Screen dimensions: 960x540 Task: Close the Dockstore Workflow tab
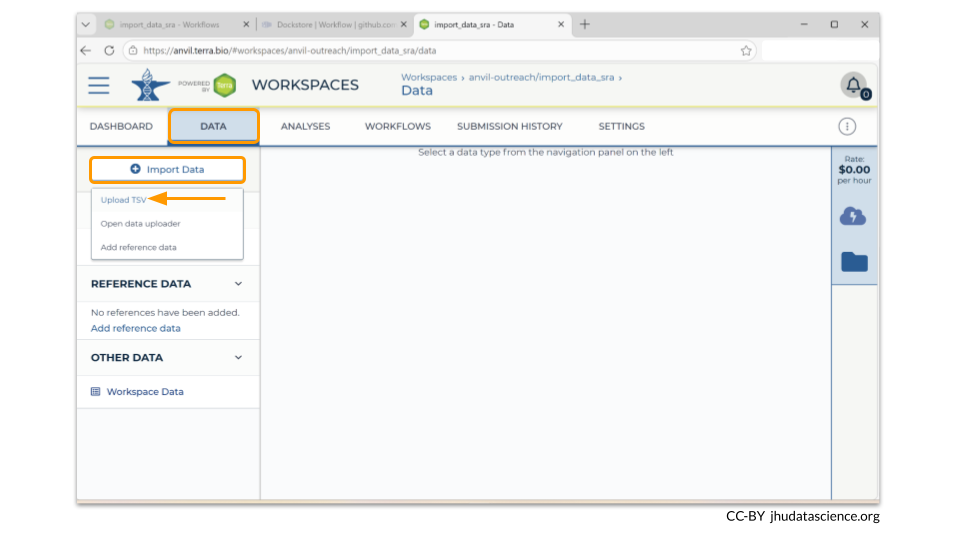[403, 24]
